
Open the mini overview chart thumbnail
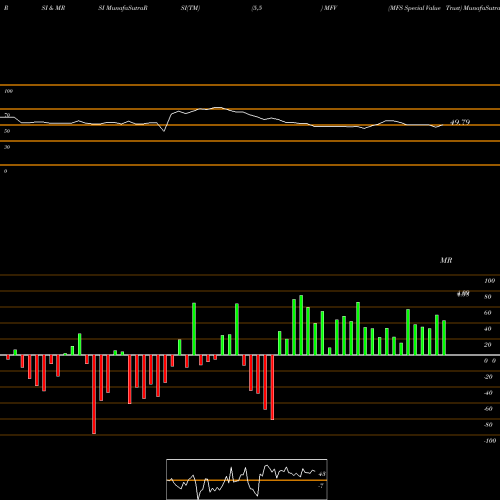247,479
